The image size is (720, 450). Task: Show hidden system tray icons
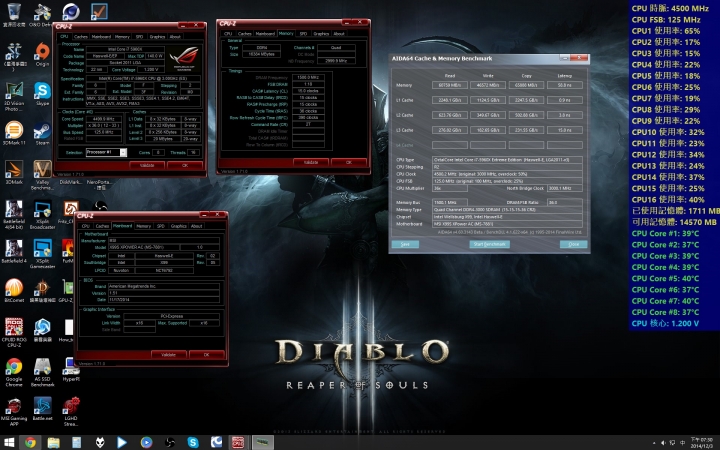pos(653,443)
